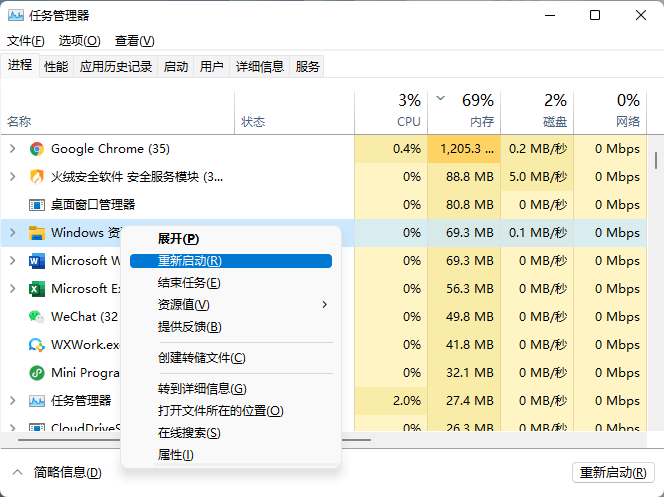Click the 重新启动(R) button at bottom right
Screen dimensions: 664x497
pyautogui.click(x=613, y=472)
